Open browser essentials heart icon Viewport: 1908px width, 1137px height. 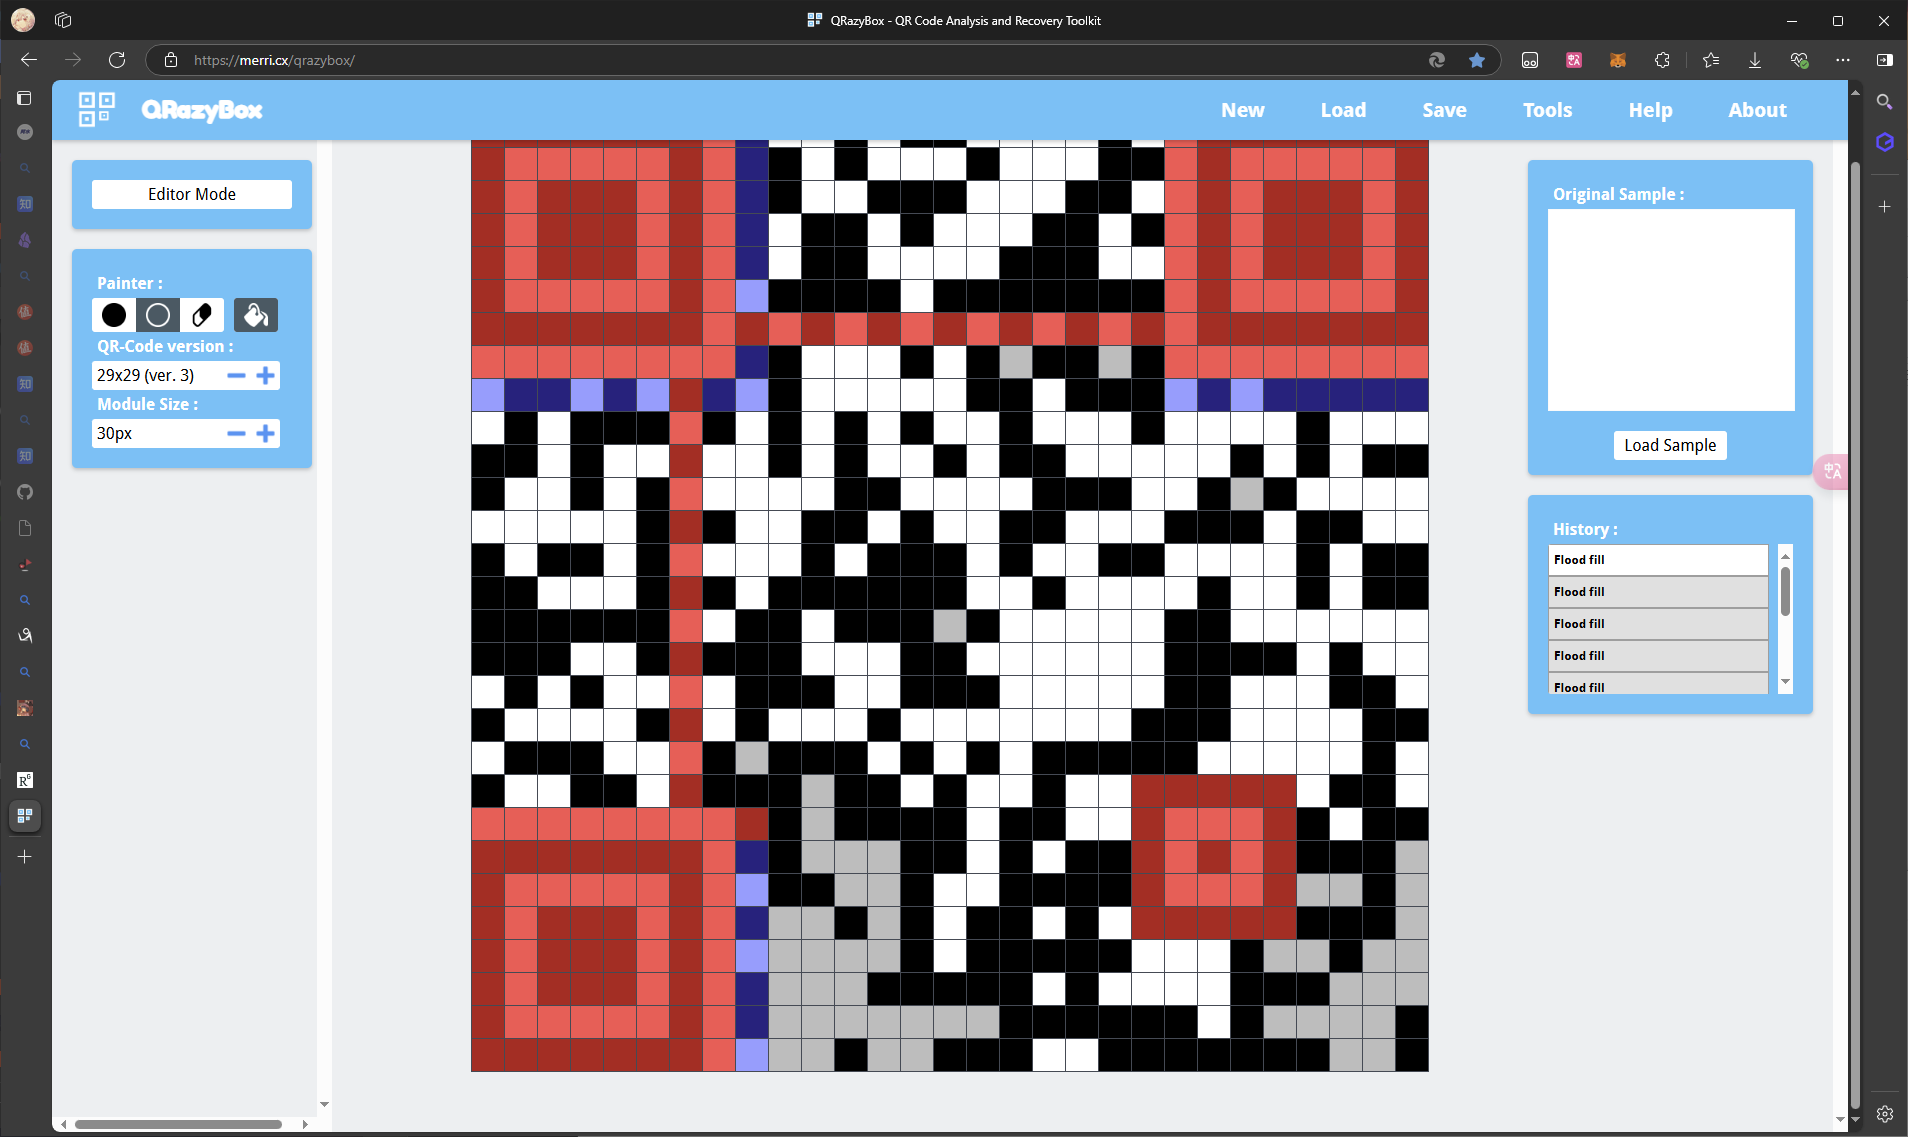(x=1799, y=60)
